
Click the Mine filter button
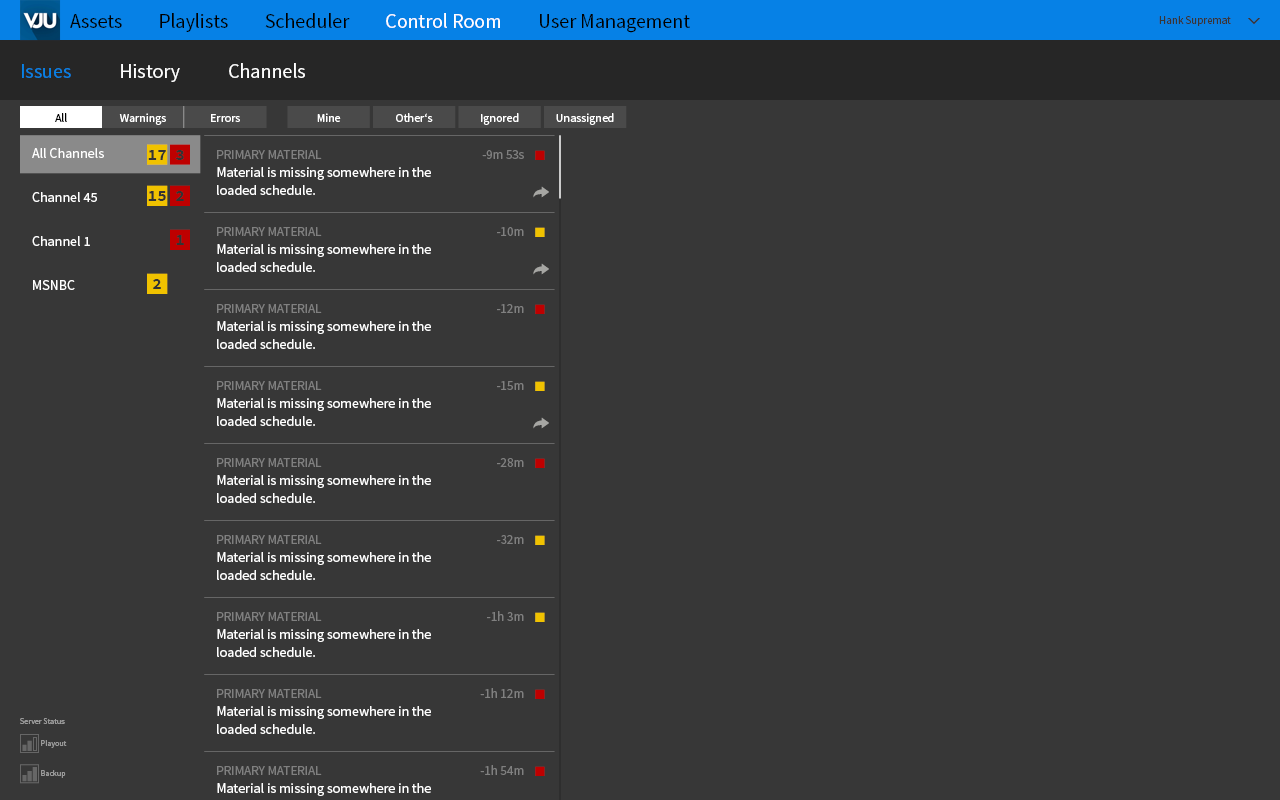329,118
